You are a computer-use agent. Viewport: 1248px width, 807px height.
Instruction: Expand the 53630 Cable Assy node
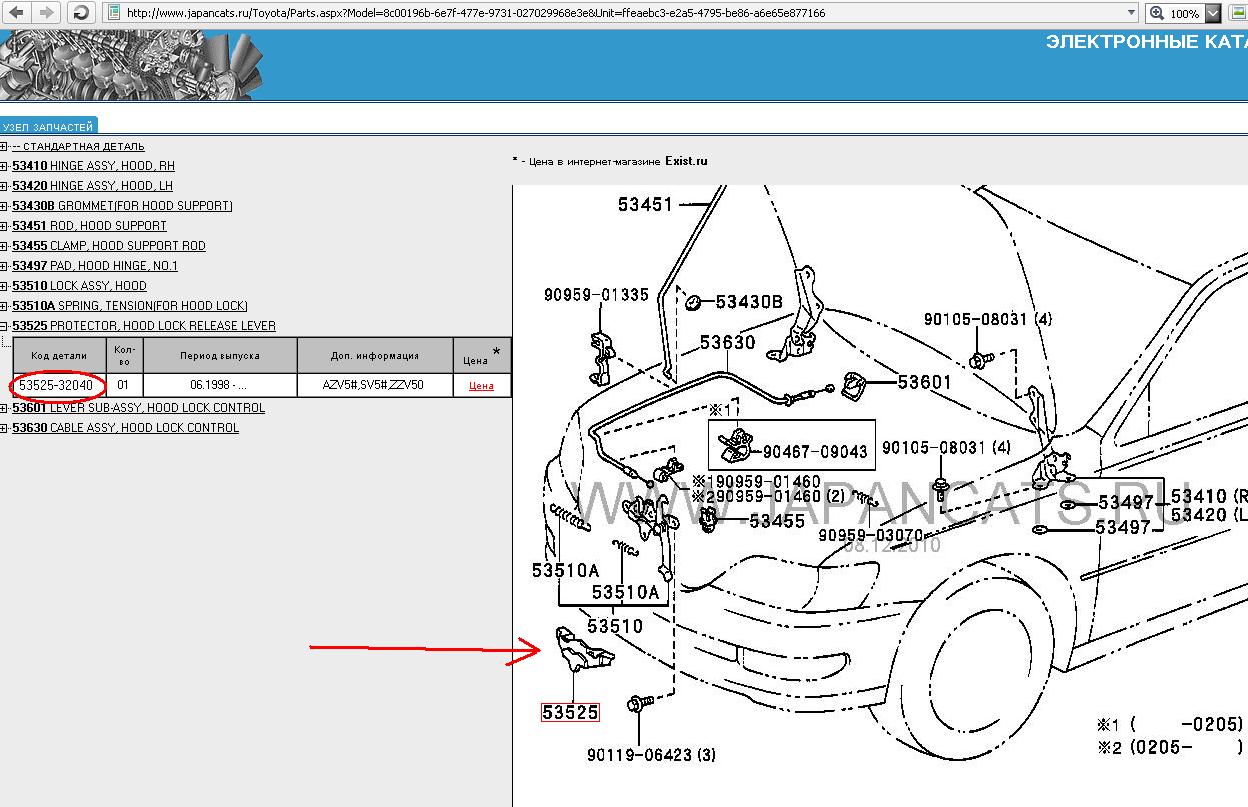pos(5,428)
